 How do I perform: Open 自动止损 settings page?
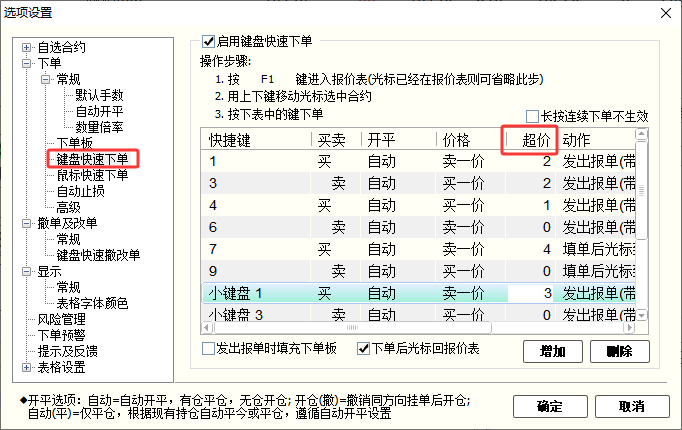pos(80,191)
